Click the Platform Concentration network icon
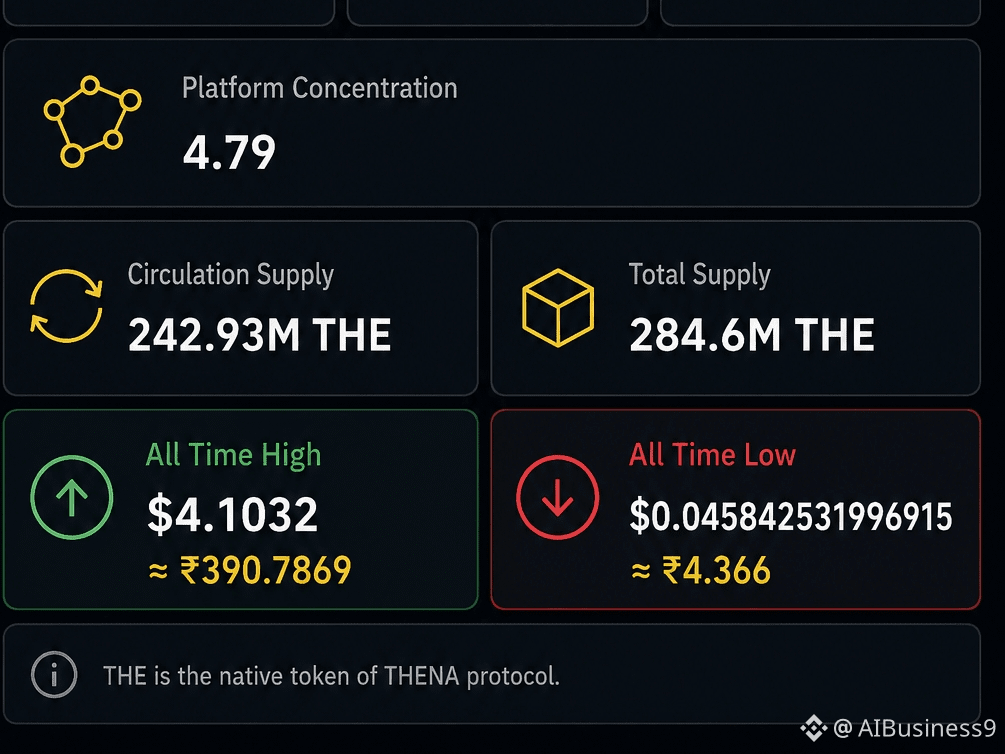 click(x=92, y=122)
